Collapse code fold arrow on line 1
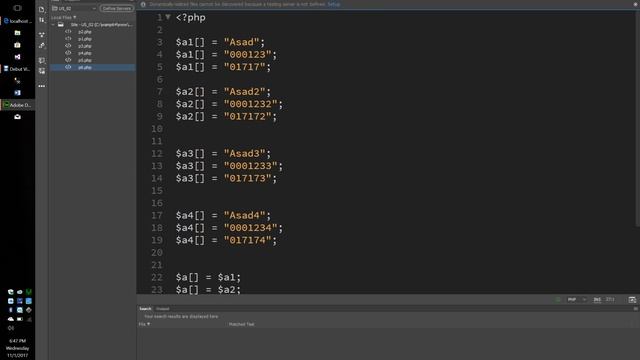Screen dimensions: 640x360 pyautogui.click(x=168, y=17)
